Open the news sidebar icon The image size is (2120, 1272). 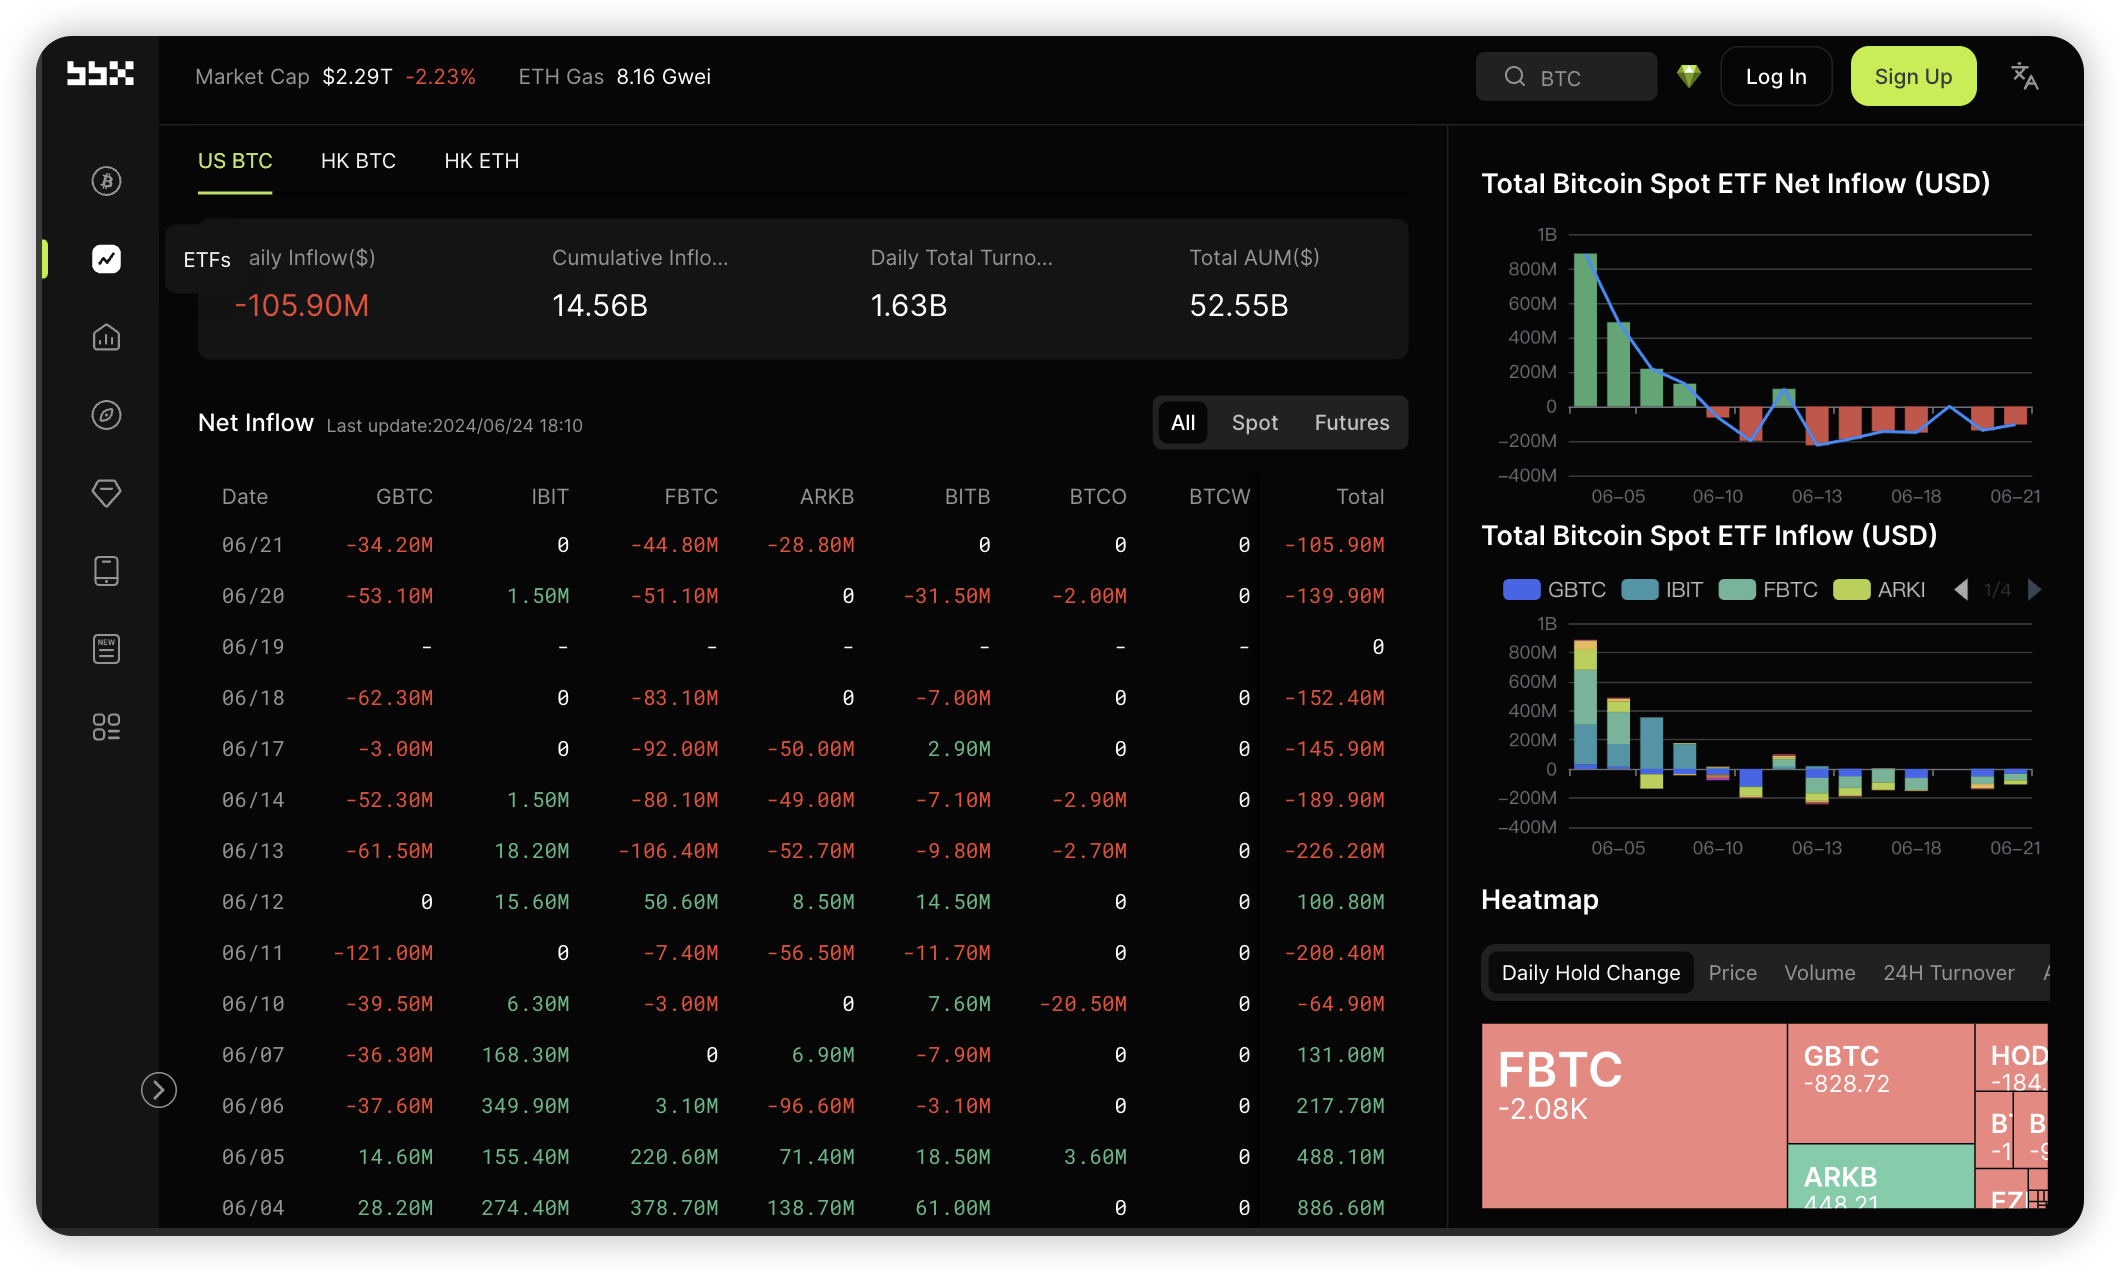point(106,649)
